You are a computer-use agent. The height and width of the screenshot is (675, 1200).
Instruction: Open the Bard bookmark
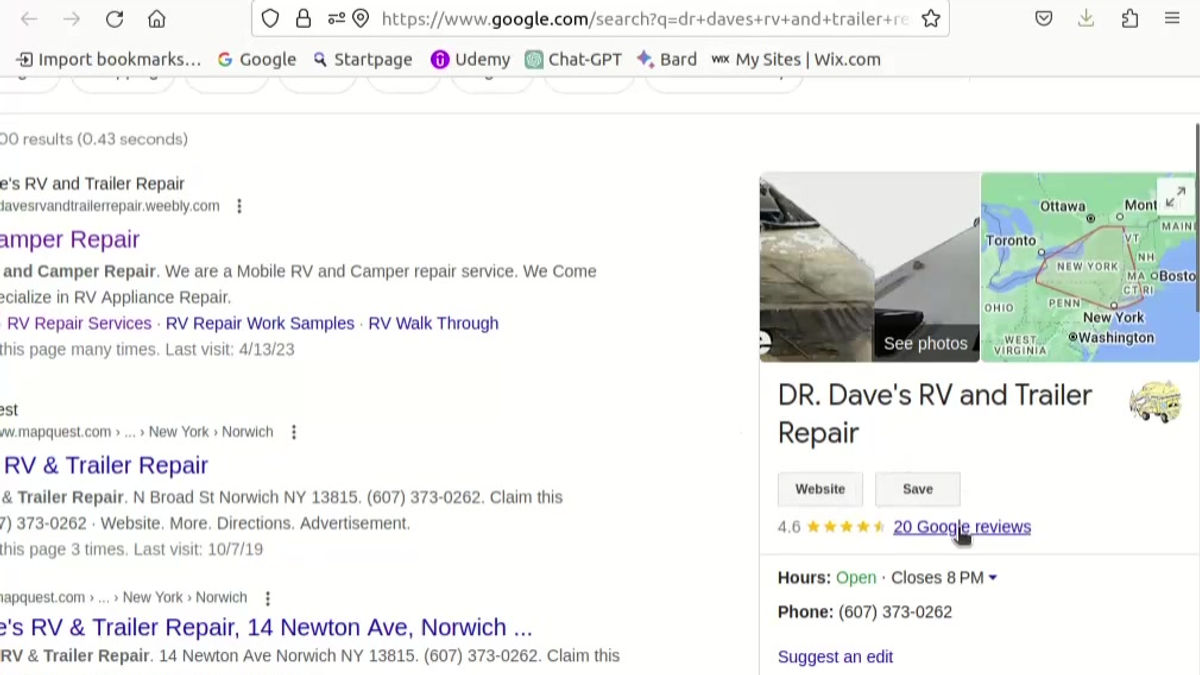[x=667, y=59]
